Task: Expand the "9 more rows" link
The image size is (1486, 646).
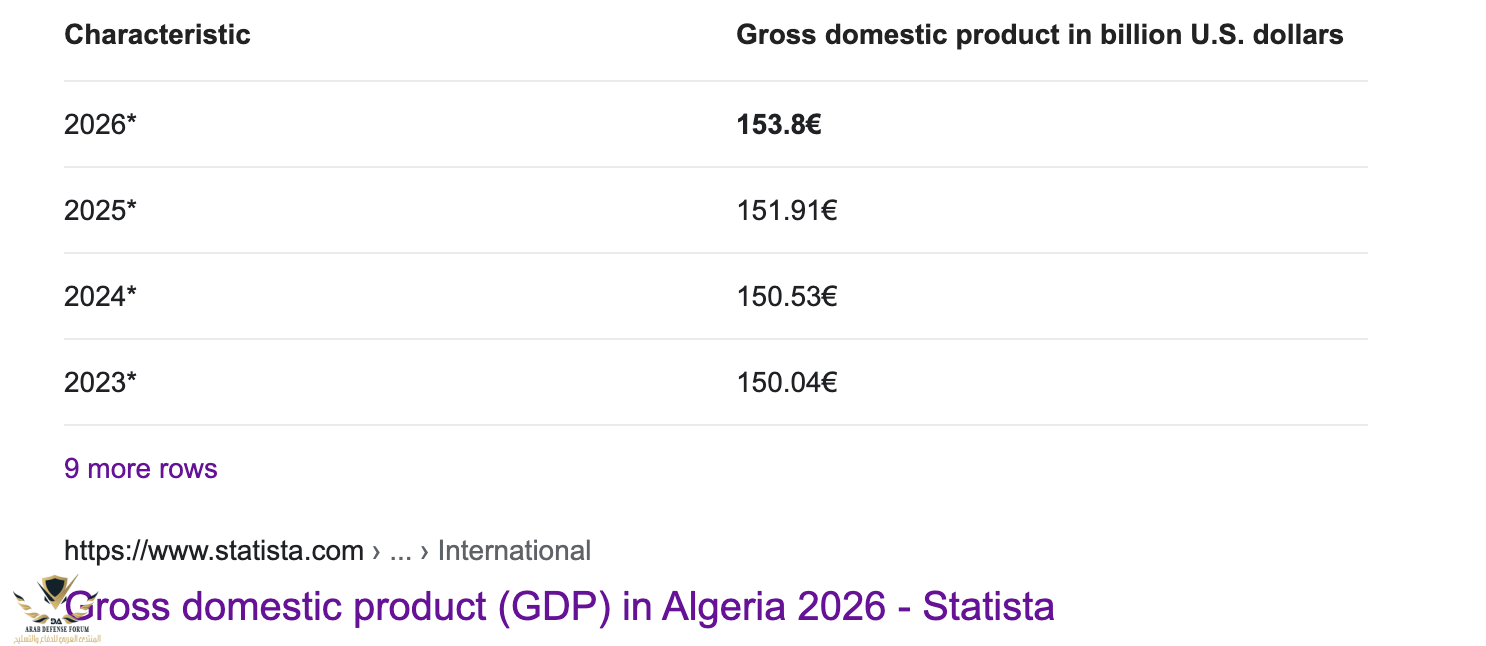Action: click(140, 469)
